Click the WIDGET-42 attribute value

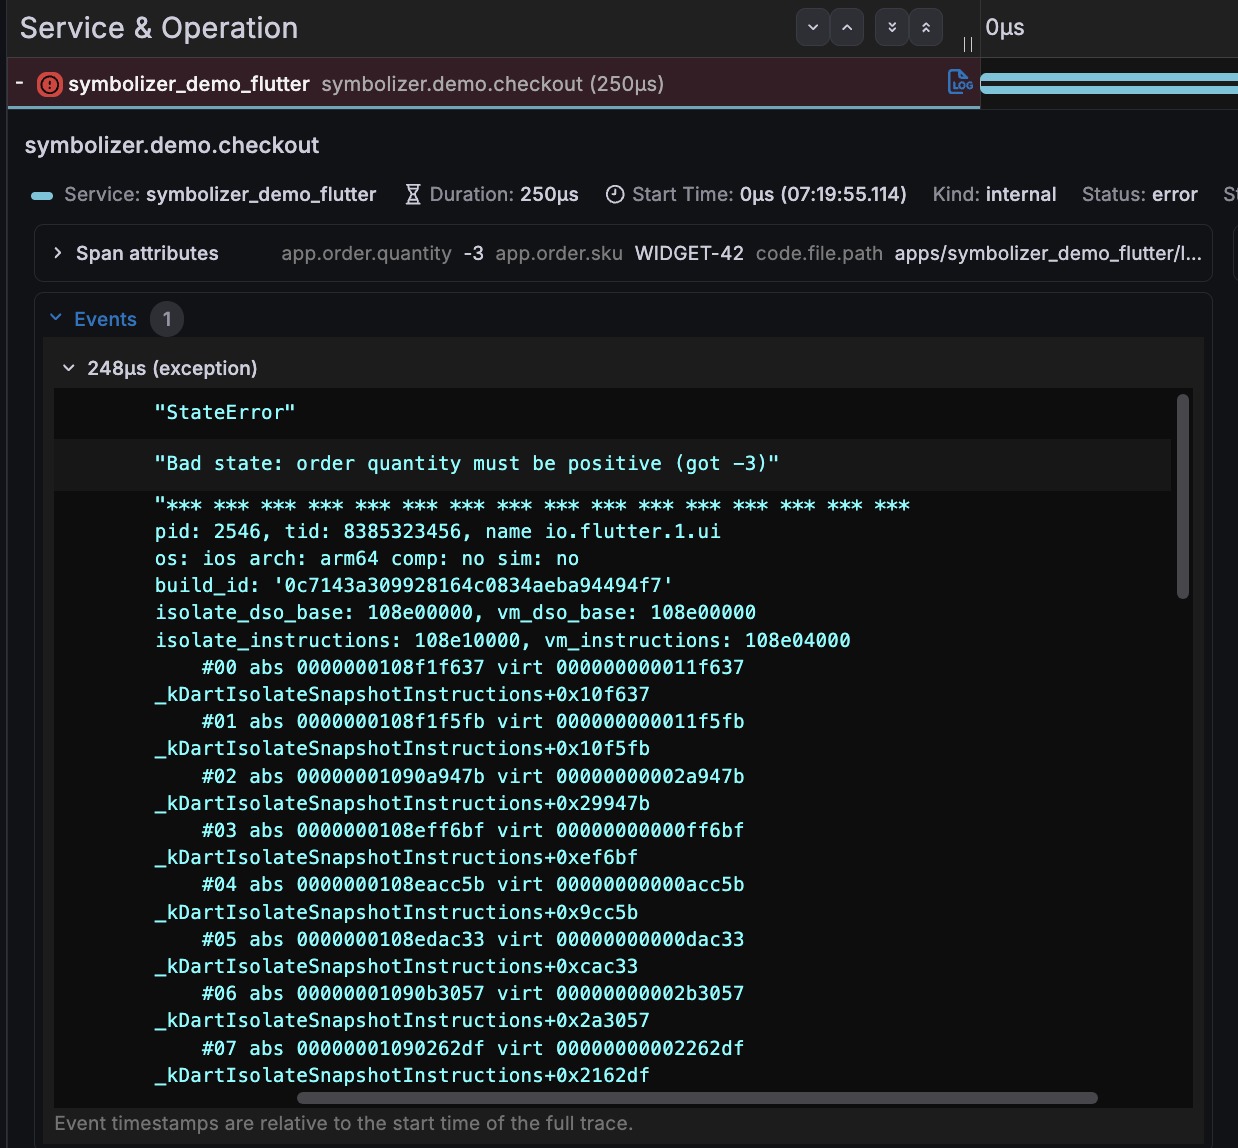[x=689, y=253]
